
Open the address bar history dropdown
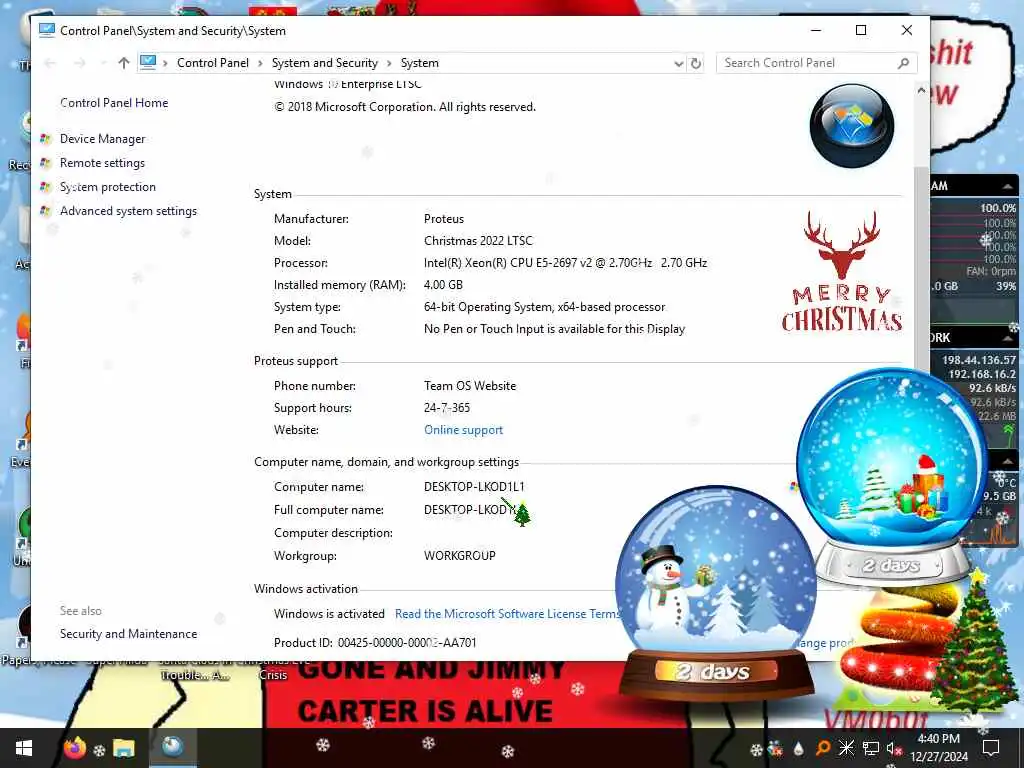tap(679, 63)
